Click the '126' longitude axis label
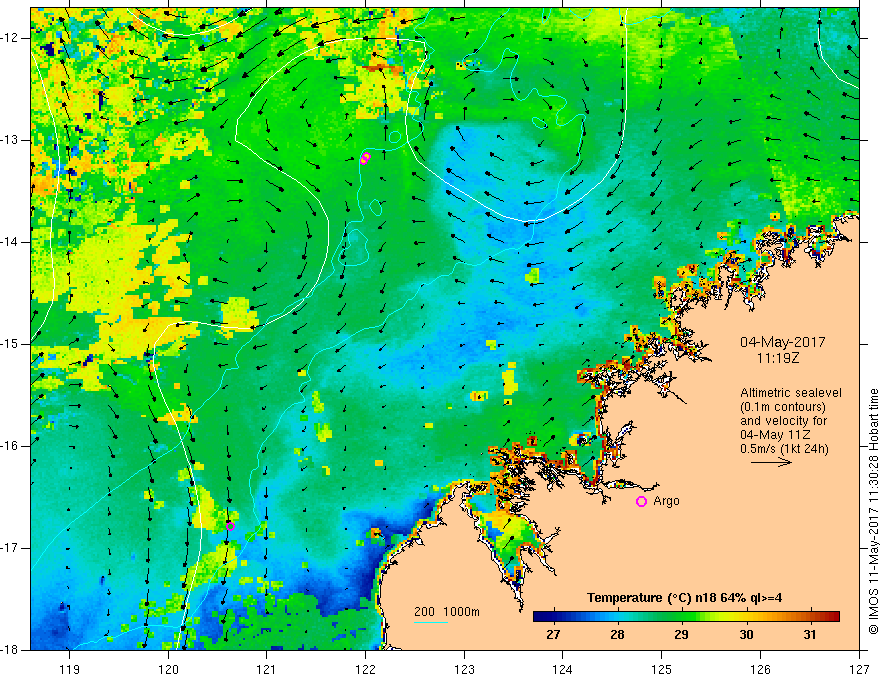This screenshot has height=680, width=880. pyautogui.click(x=760, y=669)
